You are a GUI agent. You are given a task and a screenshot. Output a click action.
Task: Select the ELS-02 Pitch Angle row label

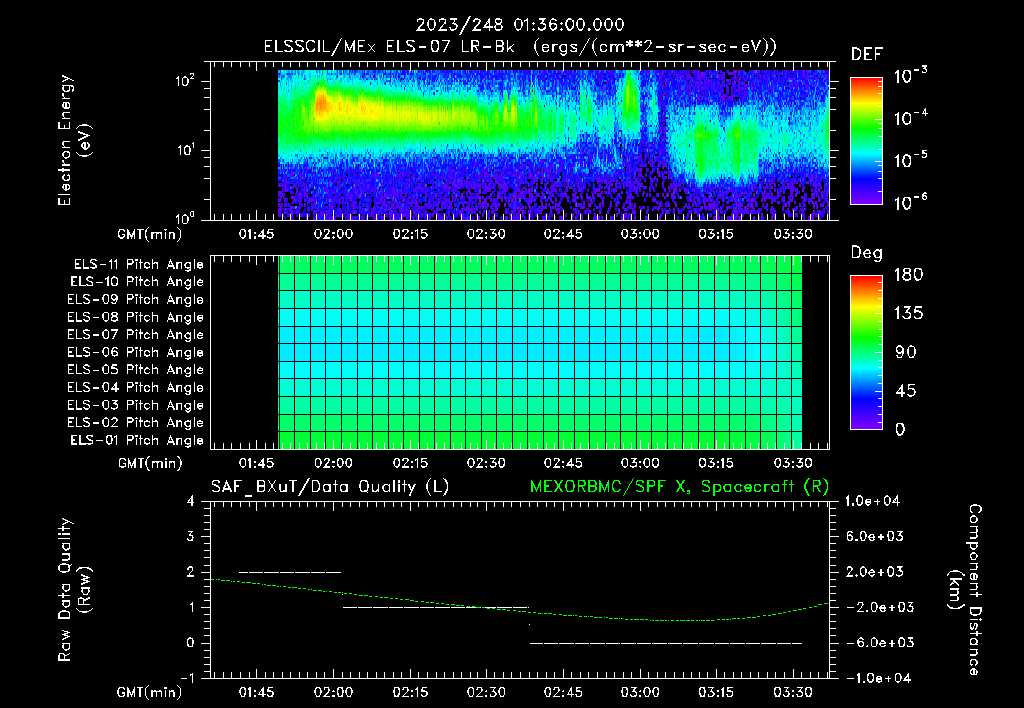pyautogui.click(x=135, y=423)
